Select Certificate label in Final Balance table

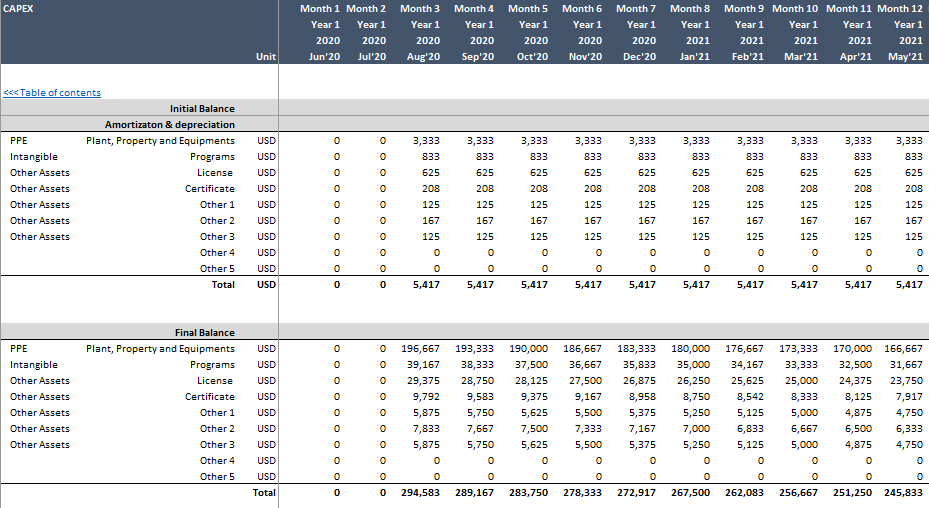click(210, 397)
